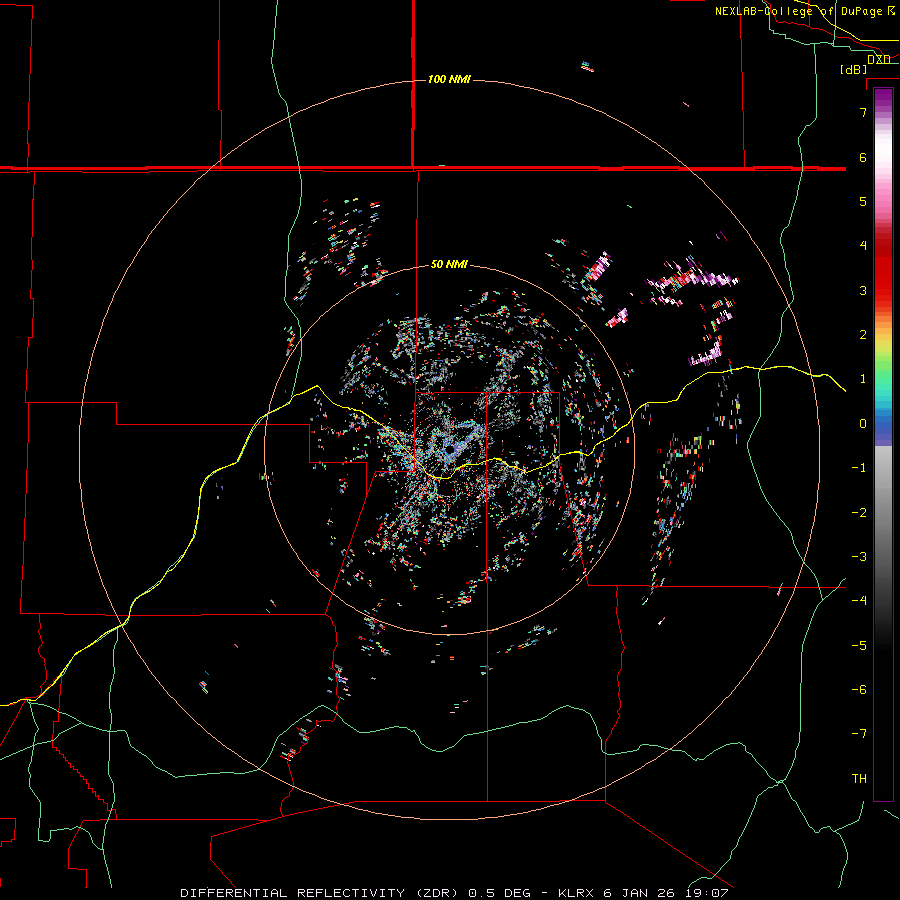
Task: Click the radar site dot at the ring center
Action: tap(449, 449)
